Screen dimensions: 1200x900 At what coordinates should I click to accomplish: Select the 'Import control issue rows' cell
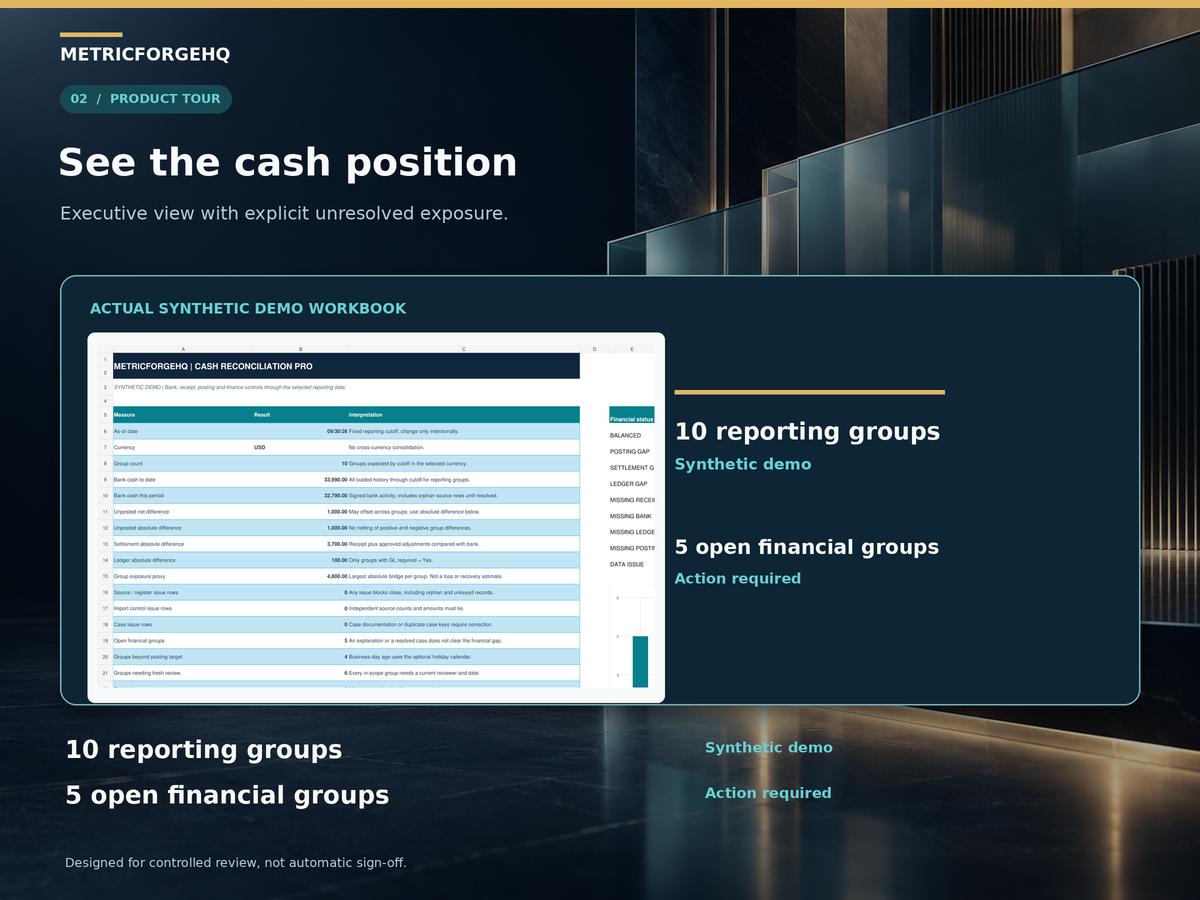pos(182,608)
